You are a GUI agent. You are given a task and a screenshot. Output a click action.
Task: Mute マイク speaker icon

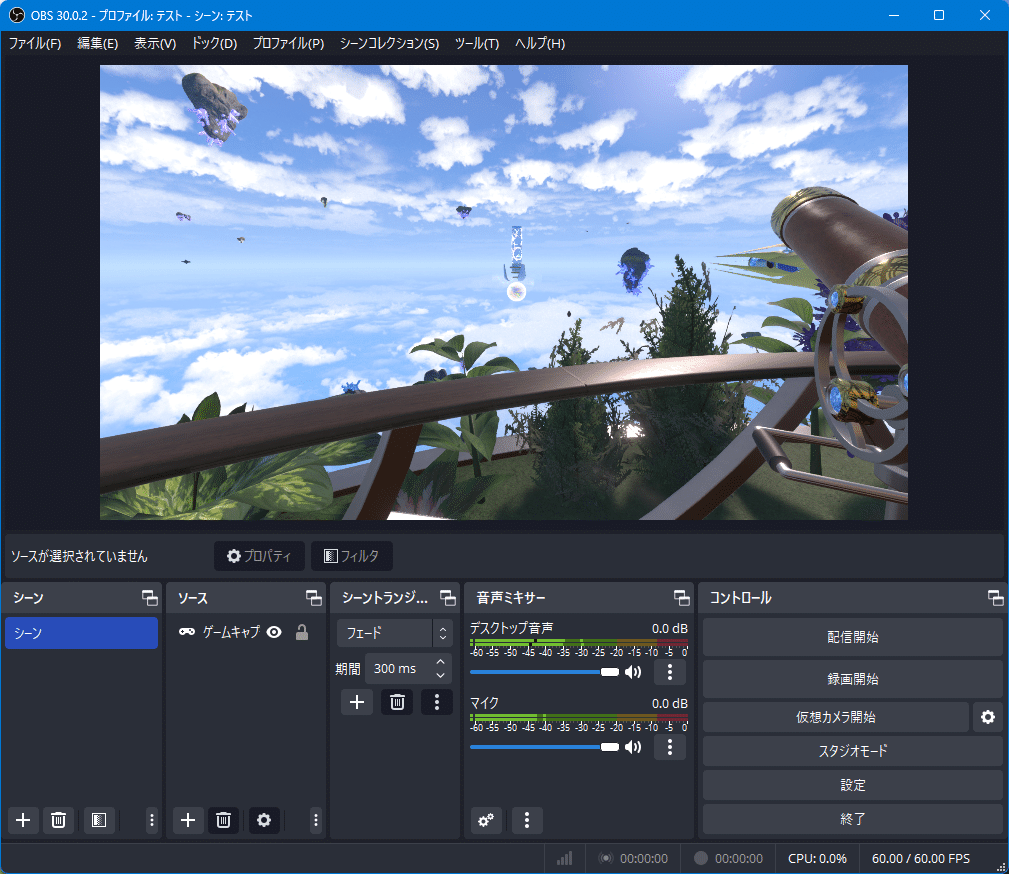(x=633, y=747)
